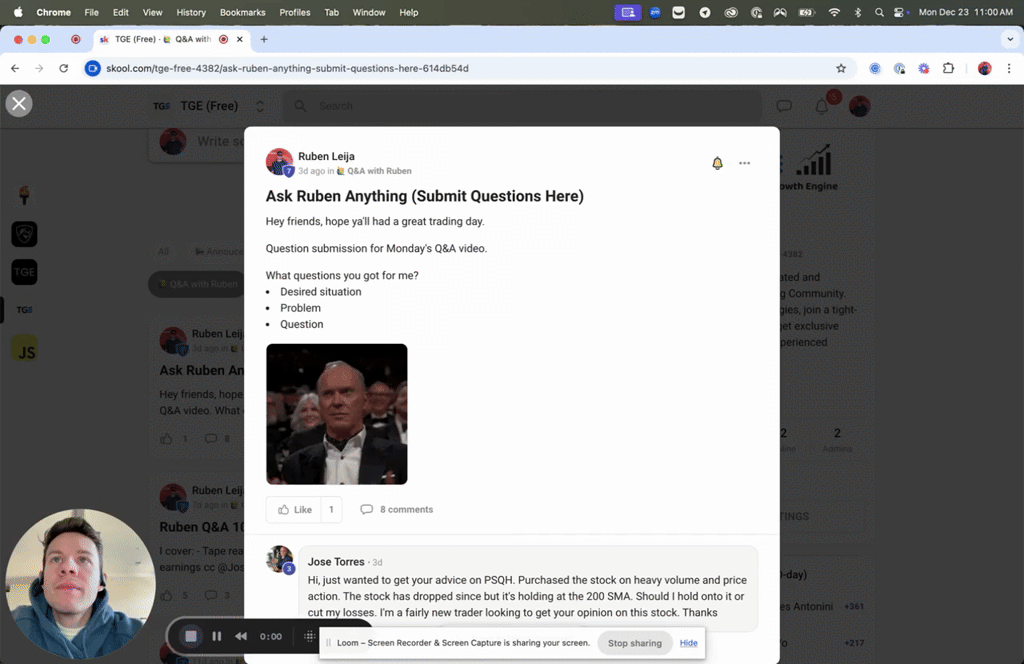This screenshot has width=1024, height=664.
Task: Expand the tab search dropdown arrow
Action: pyautogui.click(x=1010, y=39)
